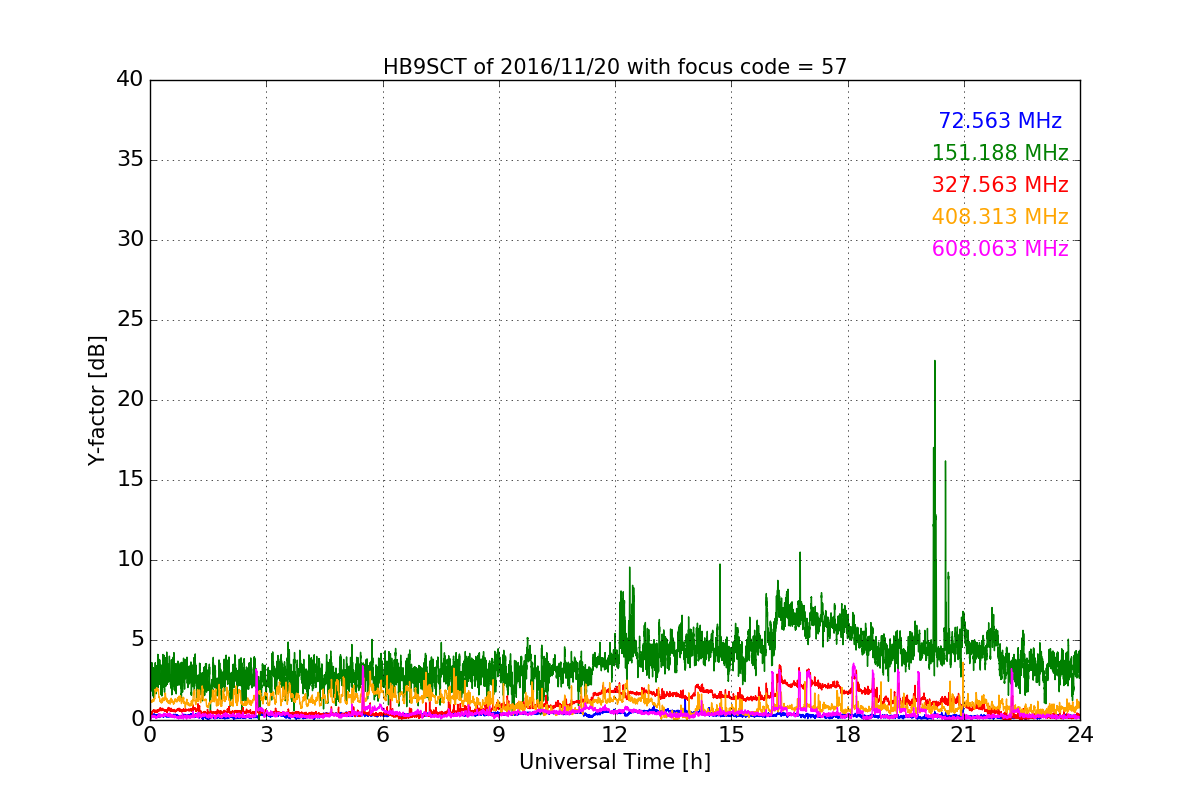The height and width of the screenshot is (800, 1200).
Task: Click y-axis tick label 40
Action: click(130, 80)
